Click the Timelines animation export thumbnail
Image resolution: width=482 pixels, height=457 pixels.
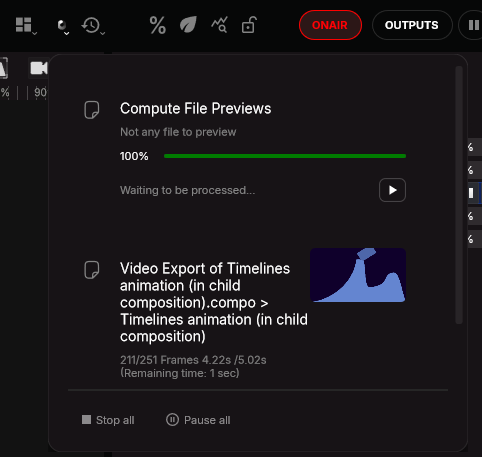(358, 275)
